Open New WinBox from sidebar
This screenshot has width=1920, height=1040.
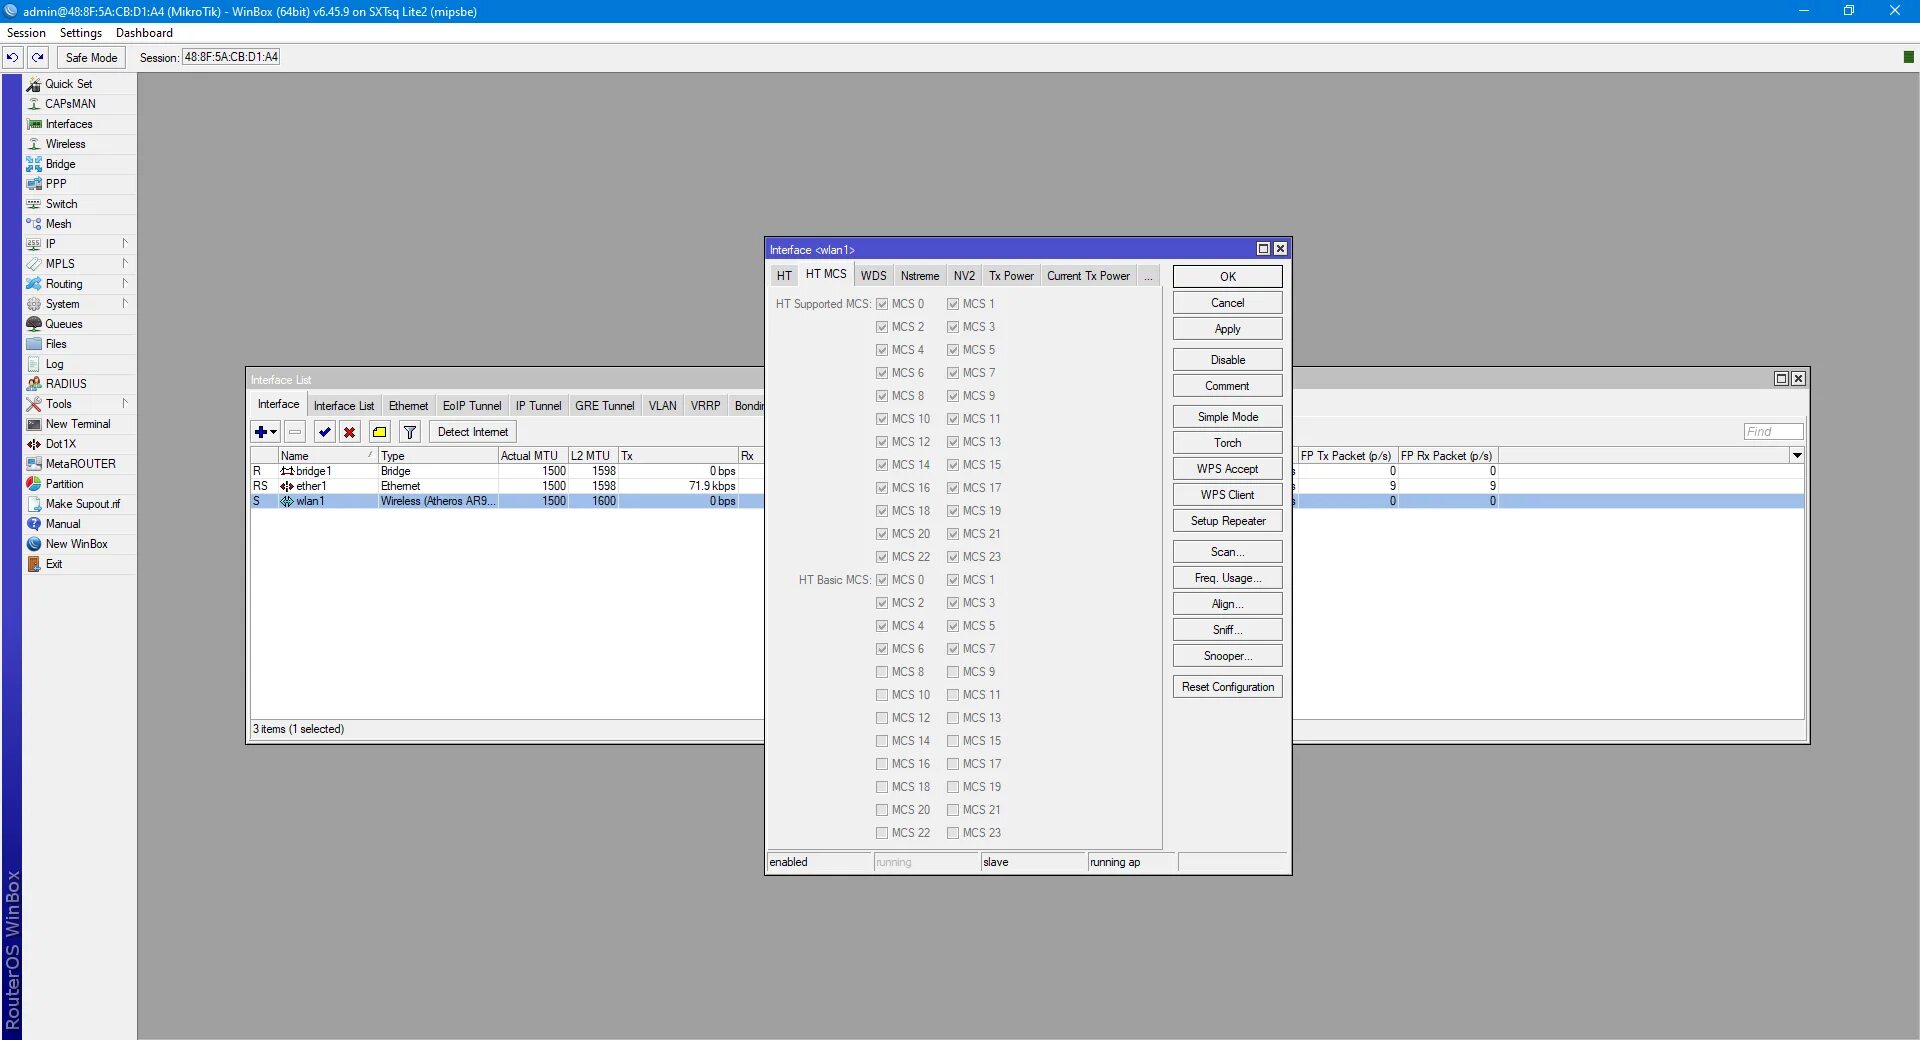coord(76,544)
